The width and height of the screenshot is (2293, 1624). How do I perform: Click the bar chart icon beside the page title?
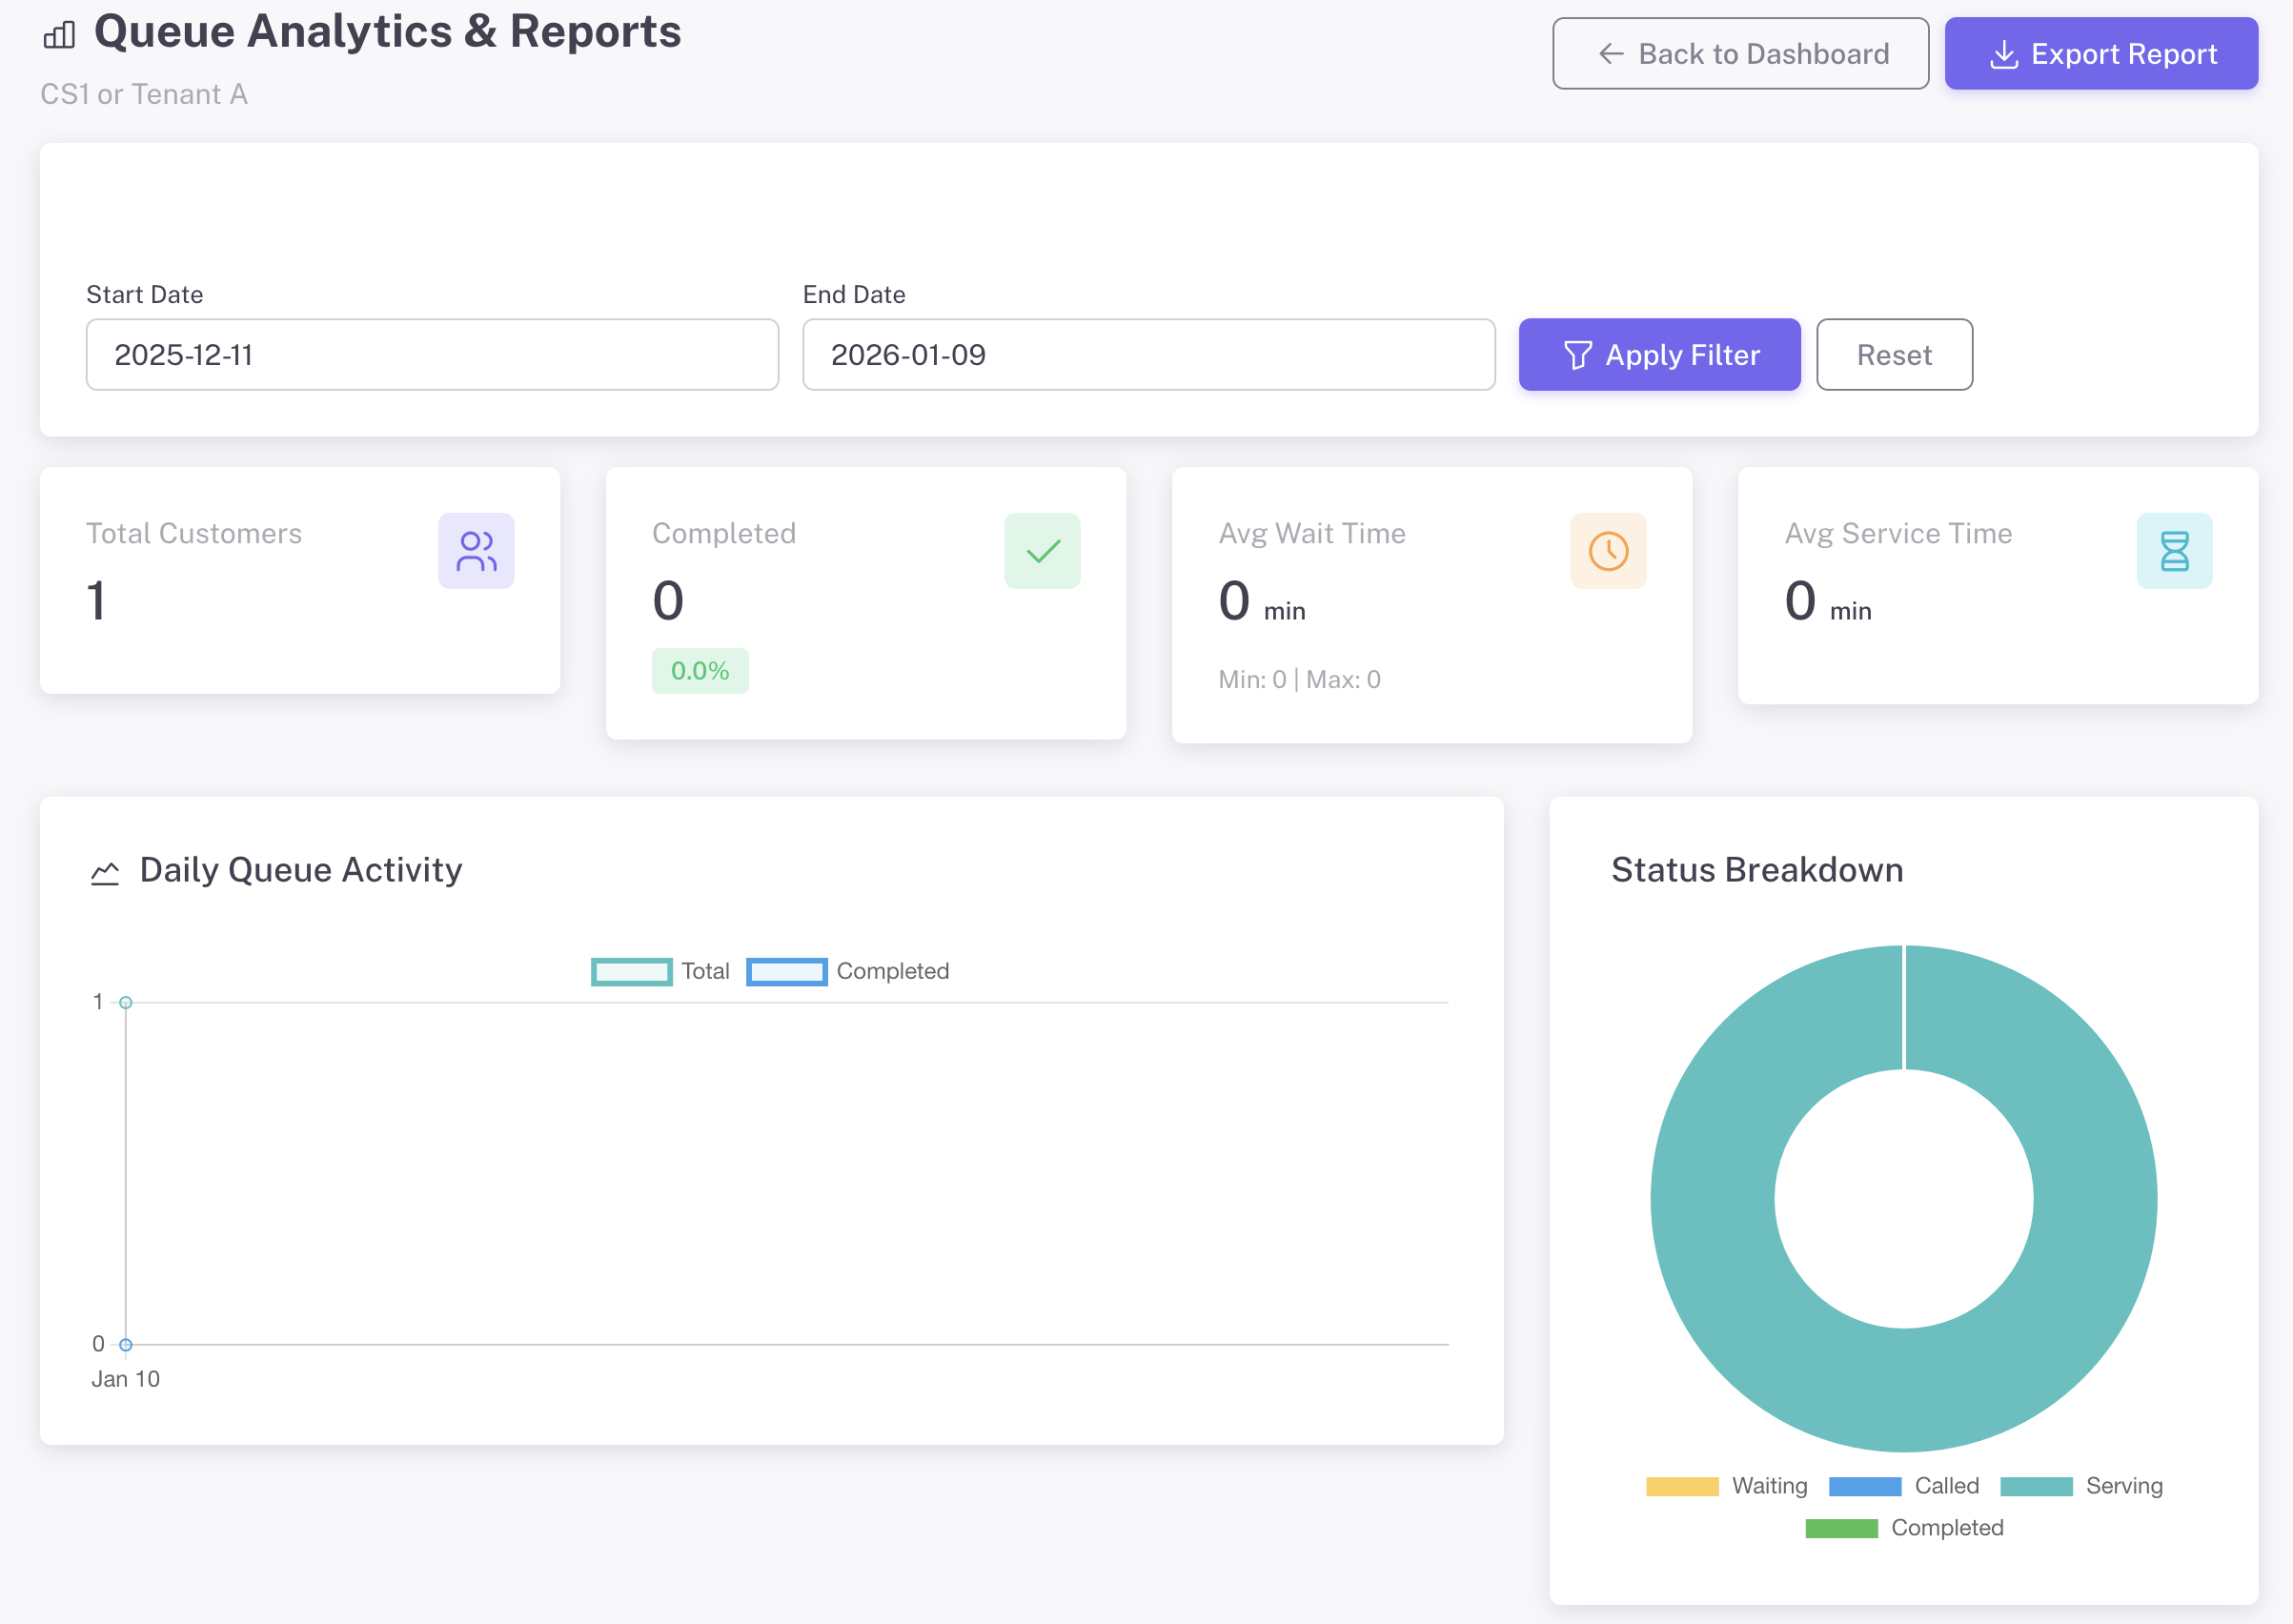point(58,33)
